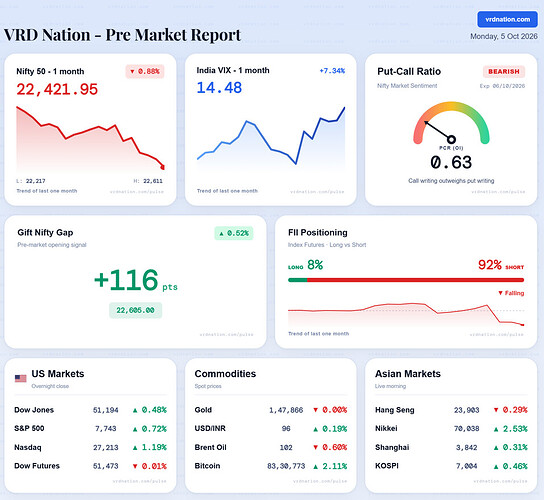The width and height of the screenshot is (544, 500).
Task: Click the Gold price 1,47,866
Action: tap(286, 410)
